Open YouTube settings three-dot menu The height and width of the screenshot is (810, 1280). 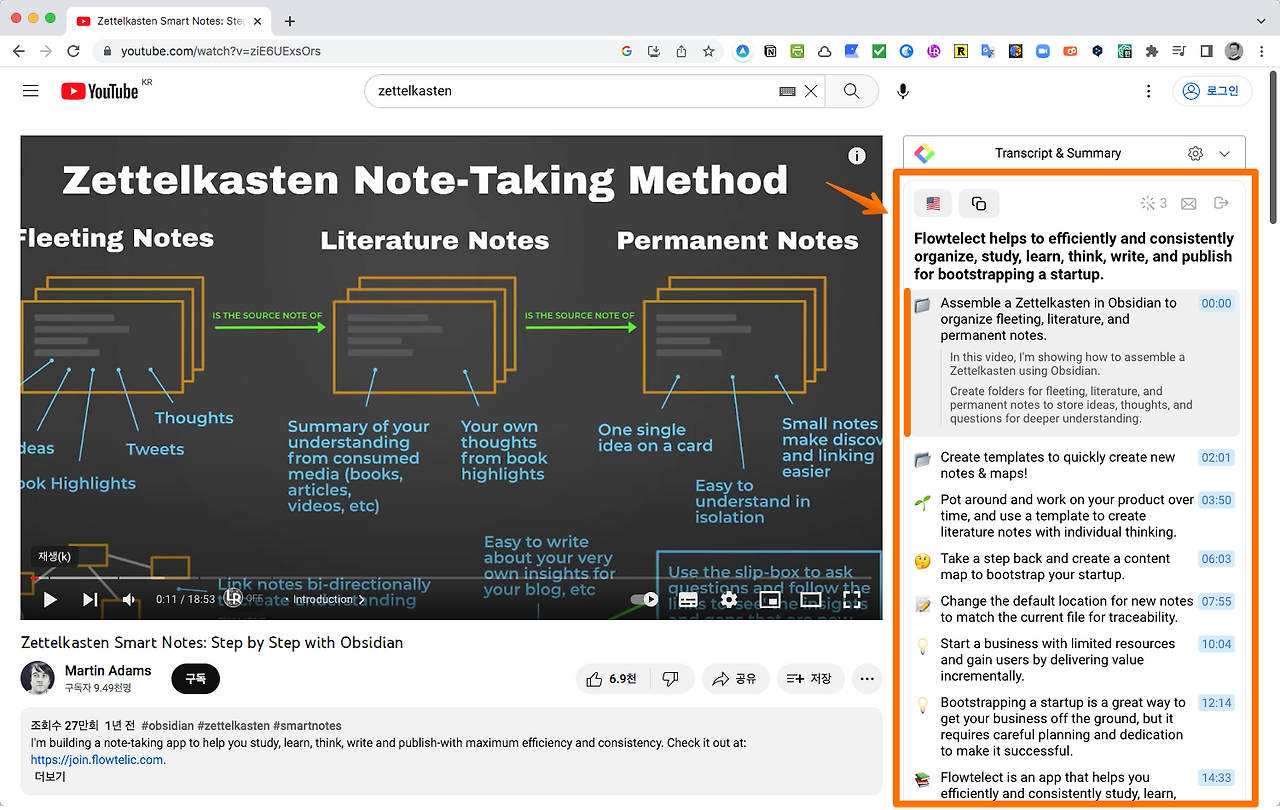1148,91
